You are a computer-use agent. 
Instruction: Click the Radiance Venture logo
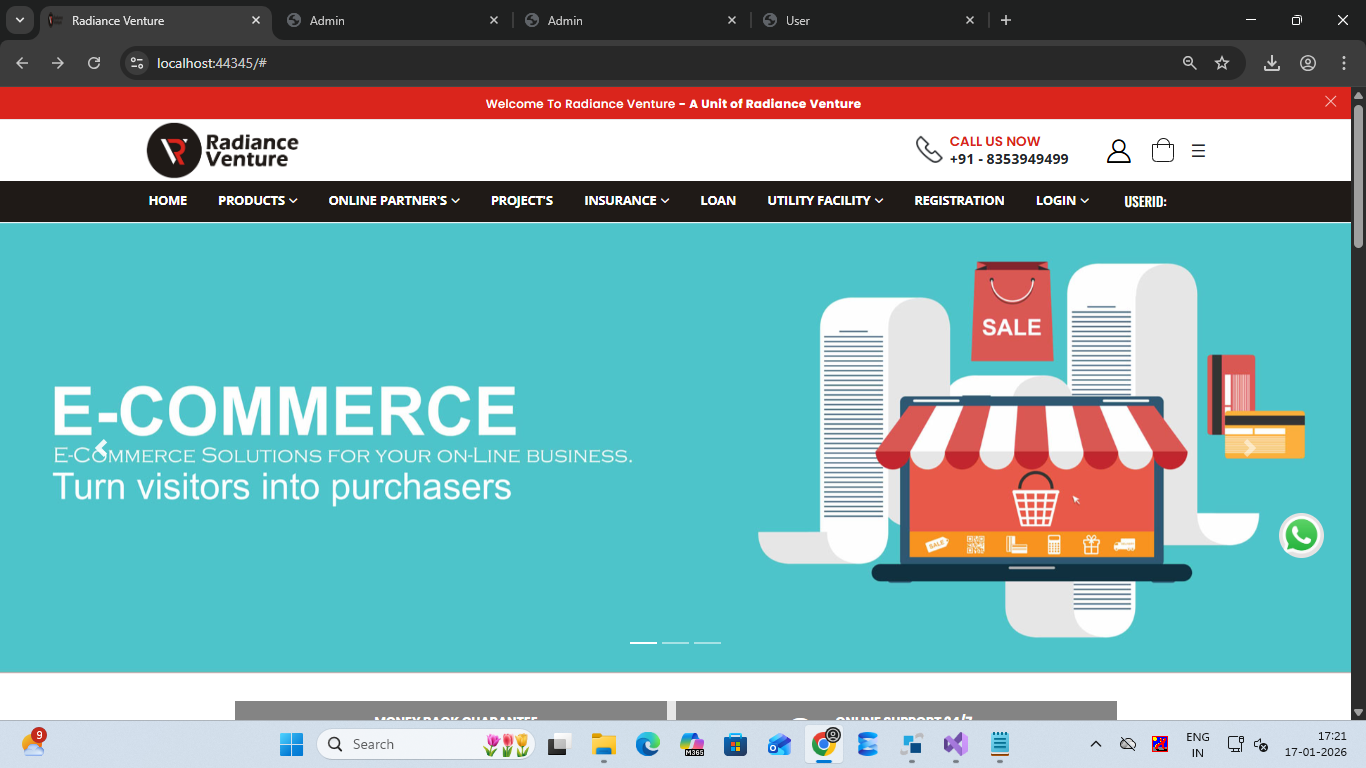tap(223, 150)
